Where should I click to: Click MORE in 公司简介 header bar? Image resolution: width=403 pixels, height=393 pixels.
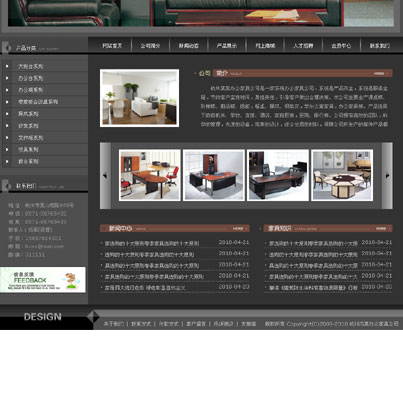point(380,73)
